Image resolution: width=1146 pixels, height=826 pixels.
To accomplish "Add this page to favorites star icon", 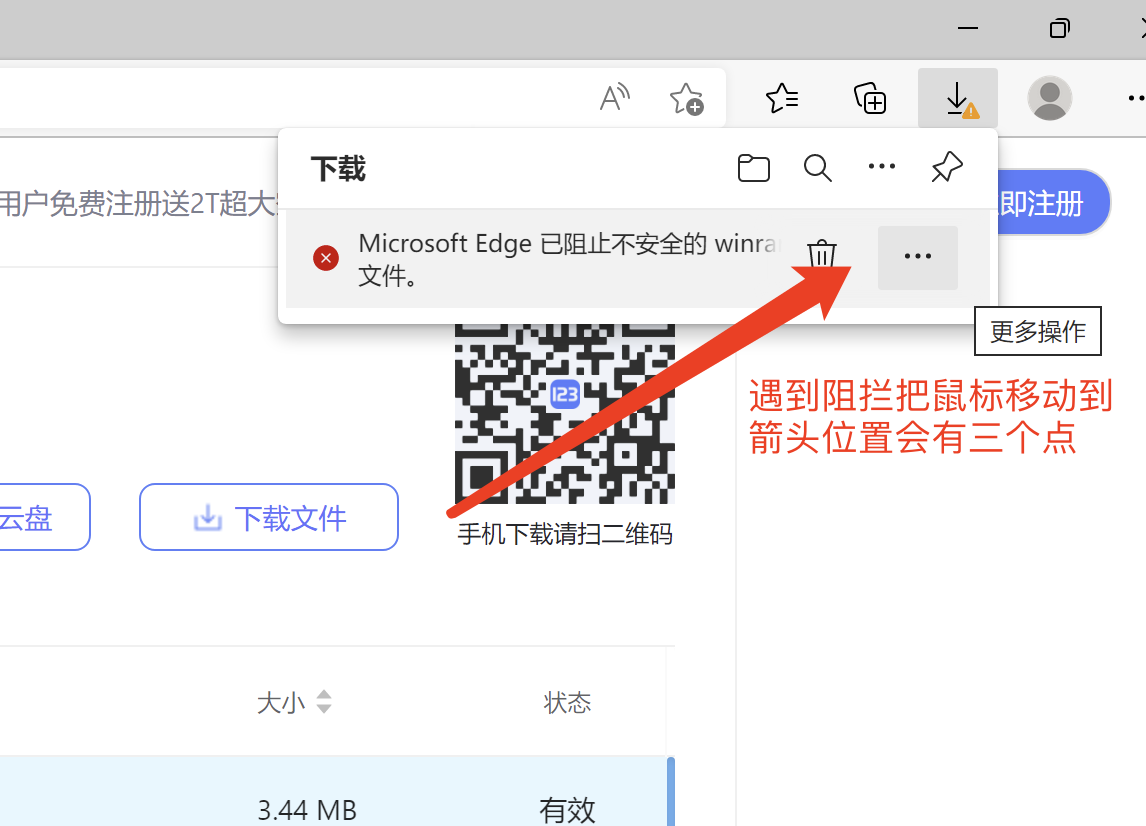I will coord(686,98).
